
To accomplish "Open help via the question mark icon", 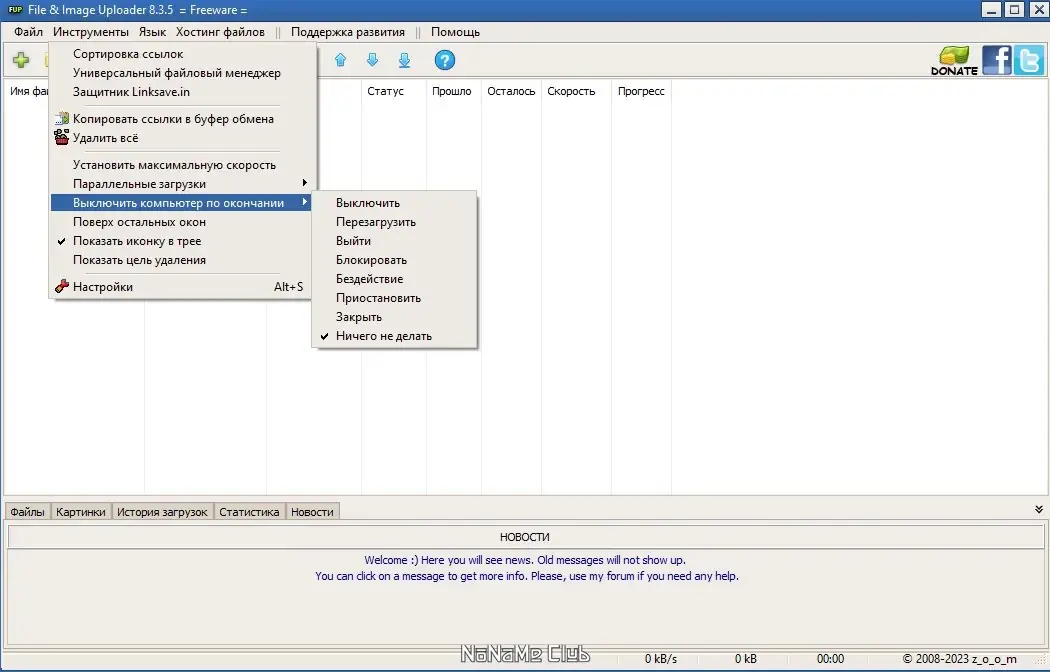I will click(443, 59).
